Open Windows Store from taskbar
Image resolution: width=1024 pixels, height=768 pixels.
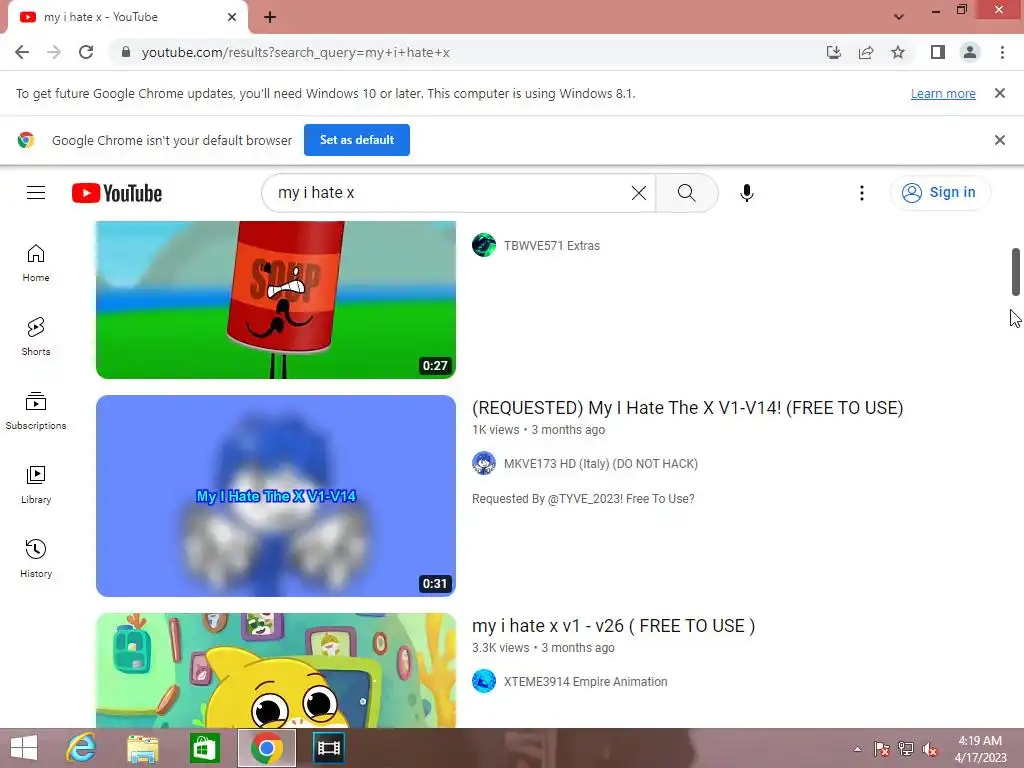click(204, 748)
